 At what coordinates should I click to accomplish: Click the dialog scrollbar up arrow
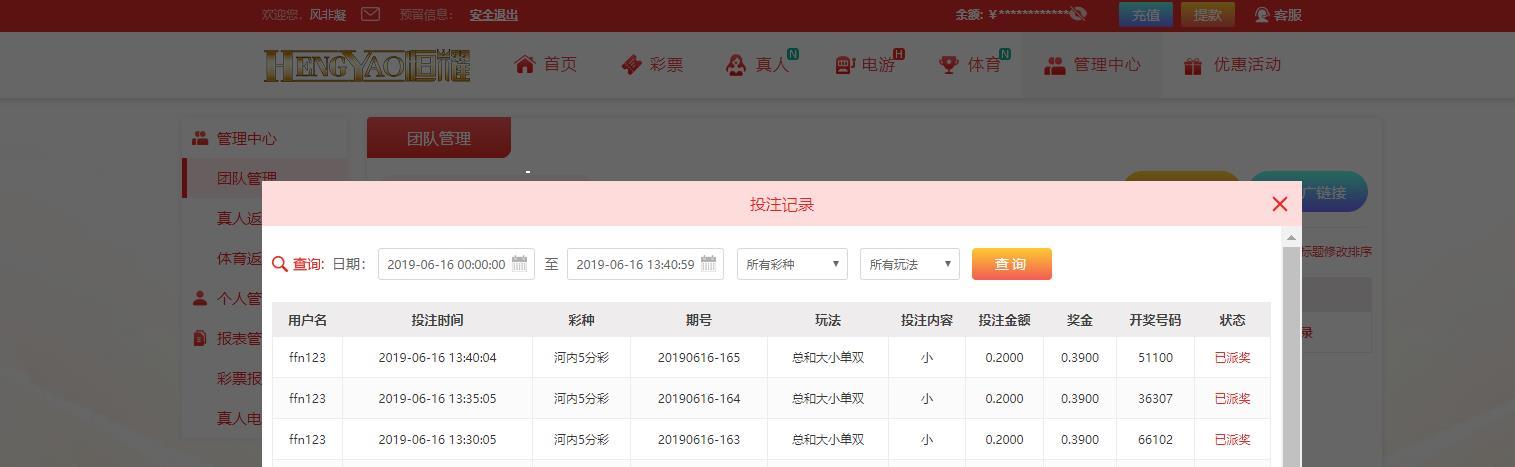1291,237
